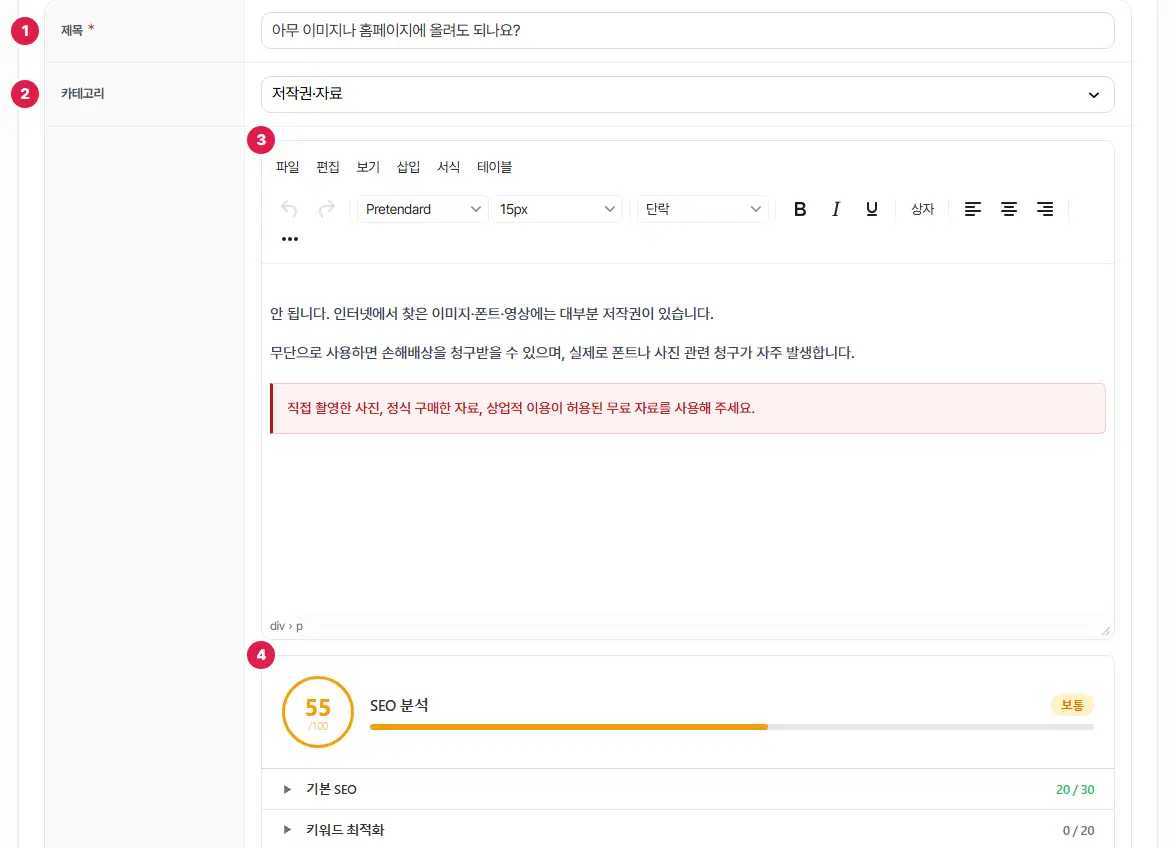
Task: Center align the text
Action: [x=1009, y=209]
